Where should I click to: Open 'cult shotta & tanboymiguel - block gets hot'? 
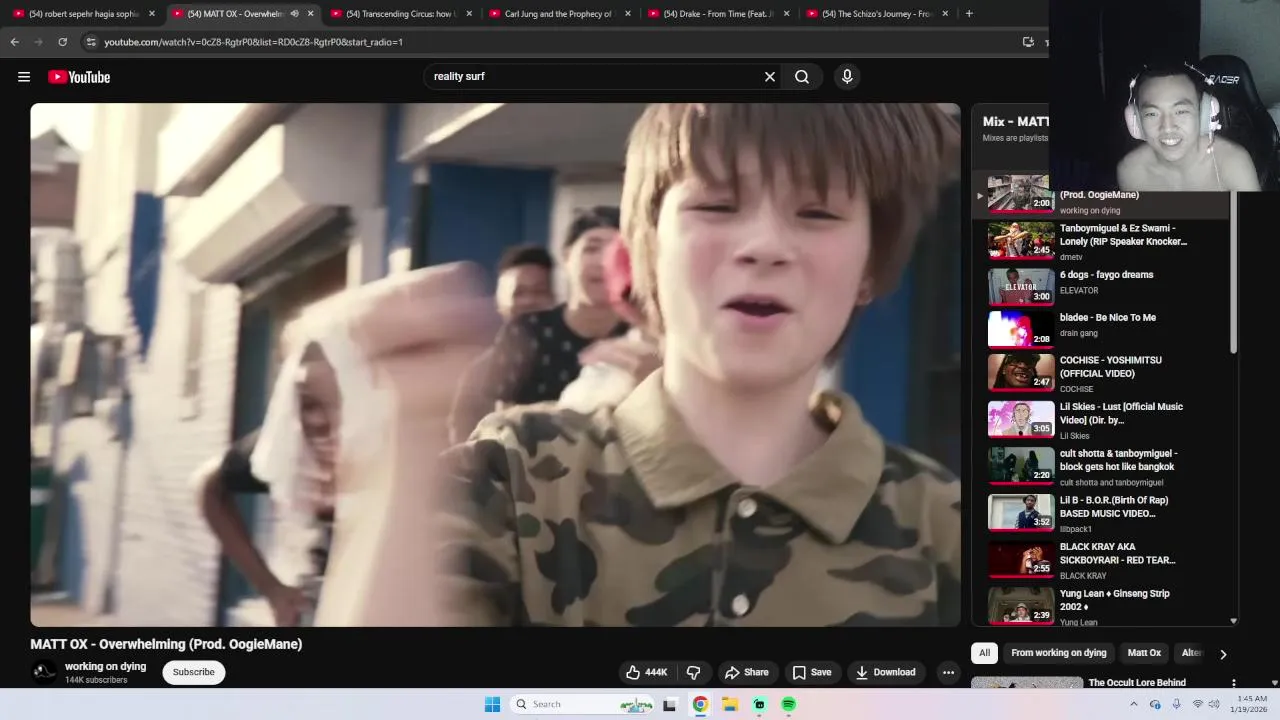coord(1119,460)
